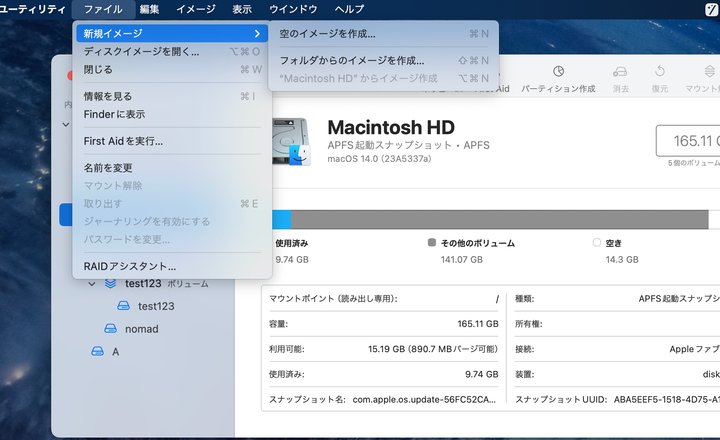The height and width of the screenshot is (440, 720).
Task: Choose Finderに表示 menu item
Action: tap(172, 114)
